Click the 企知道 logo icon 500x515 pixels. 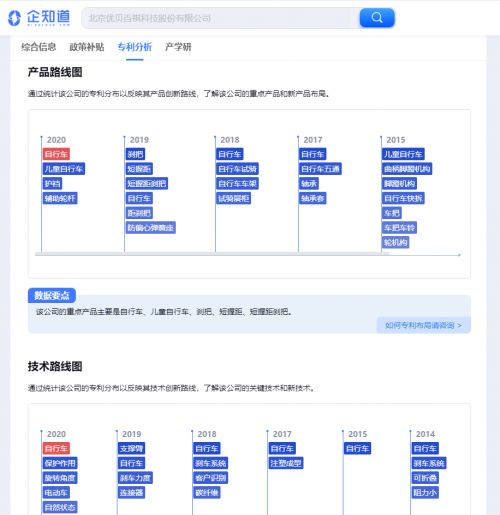click(x=14, y=18)
